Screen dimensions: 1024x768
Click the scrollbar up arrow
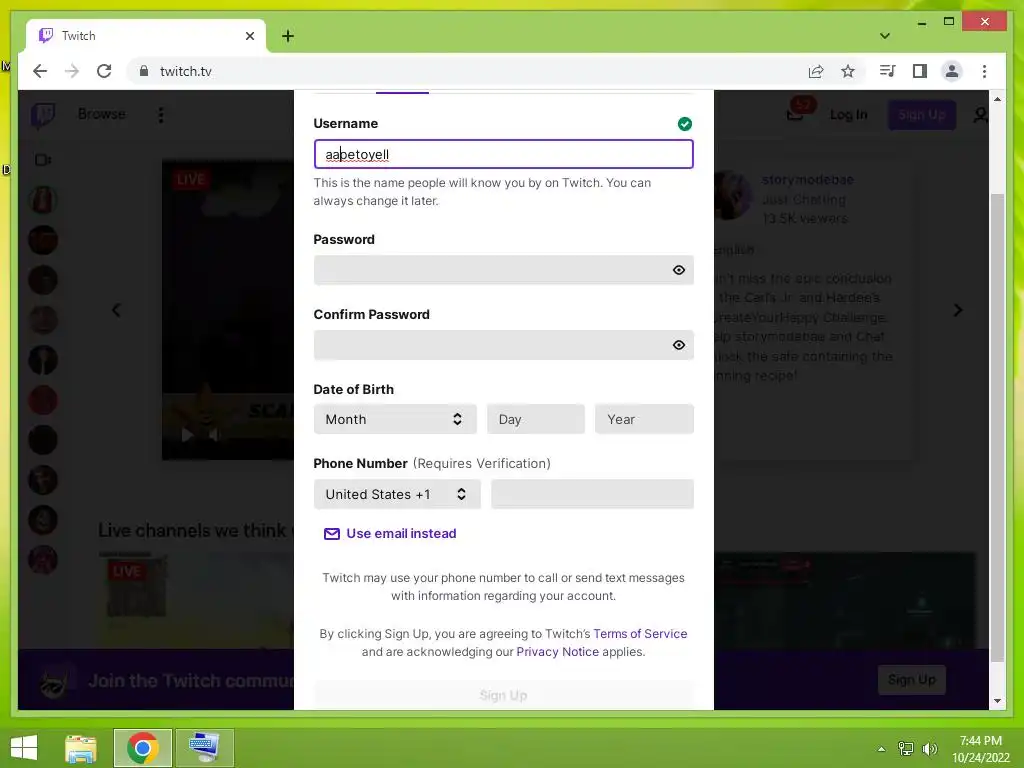point(997,99)
